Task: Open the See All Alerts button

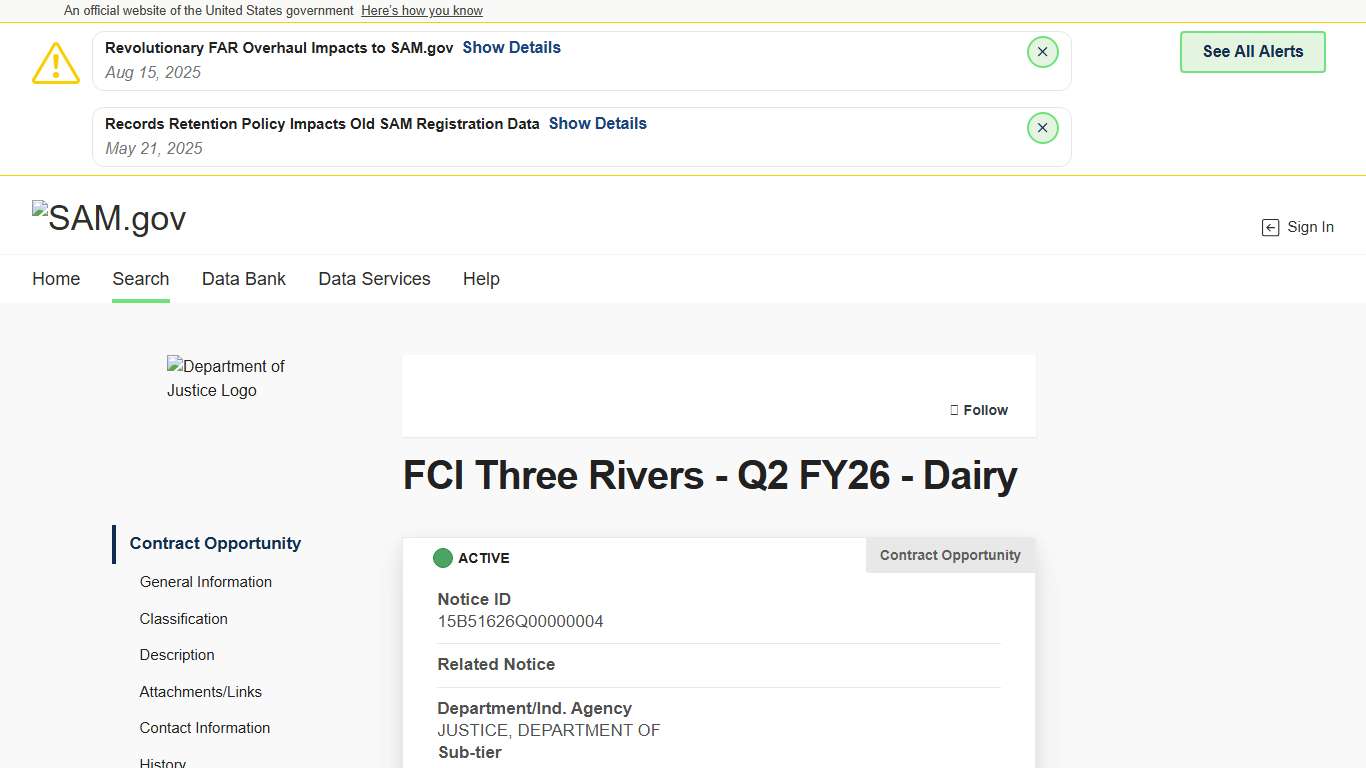Action: coord(1252,52)
